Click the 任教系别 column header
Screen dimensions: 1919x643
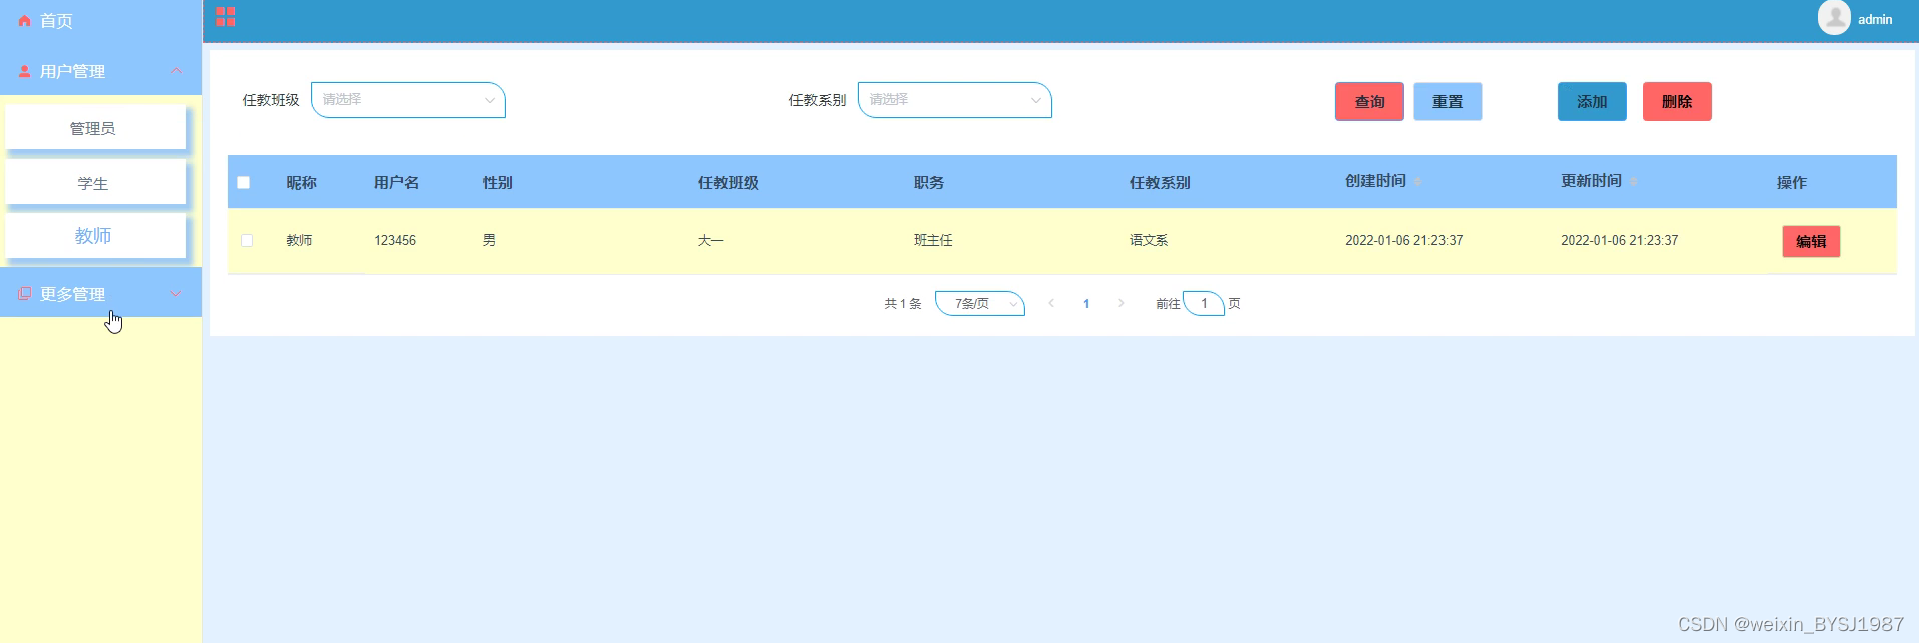[1160, 182]
